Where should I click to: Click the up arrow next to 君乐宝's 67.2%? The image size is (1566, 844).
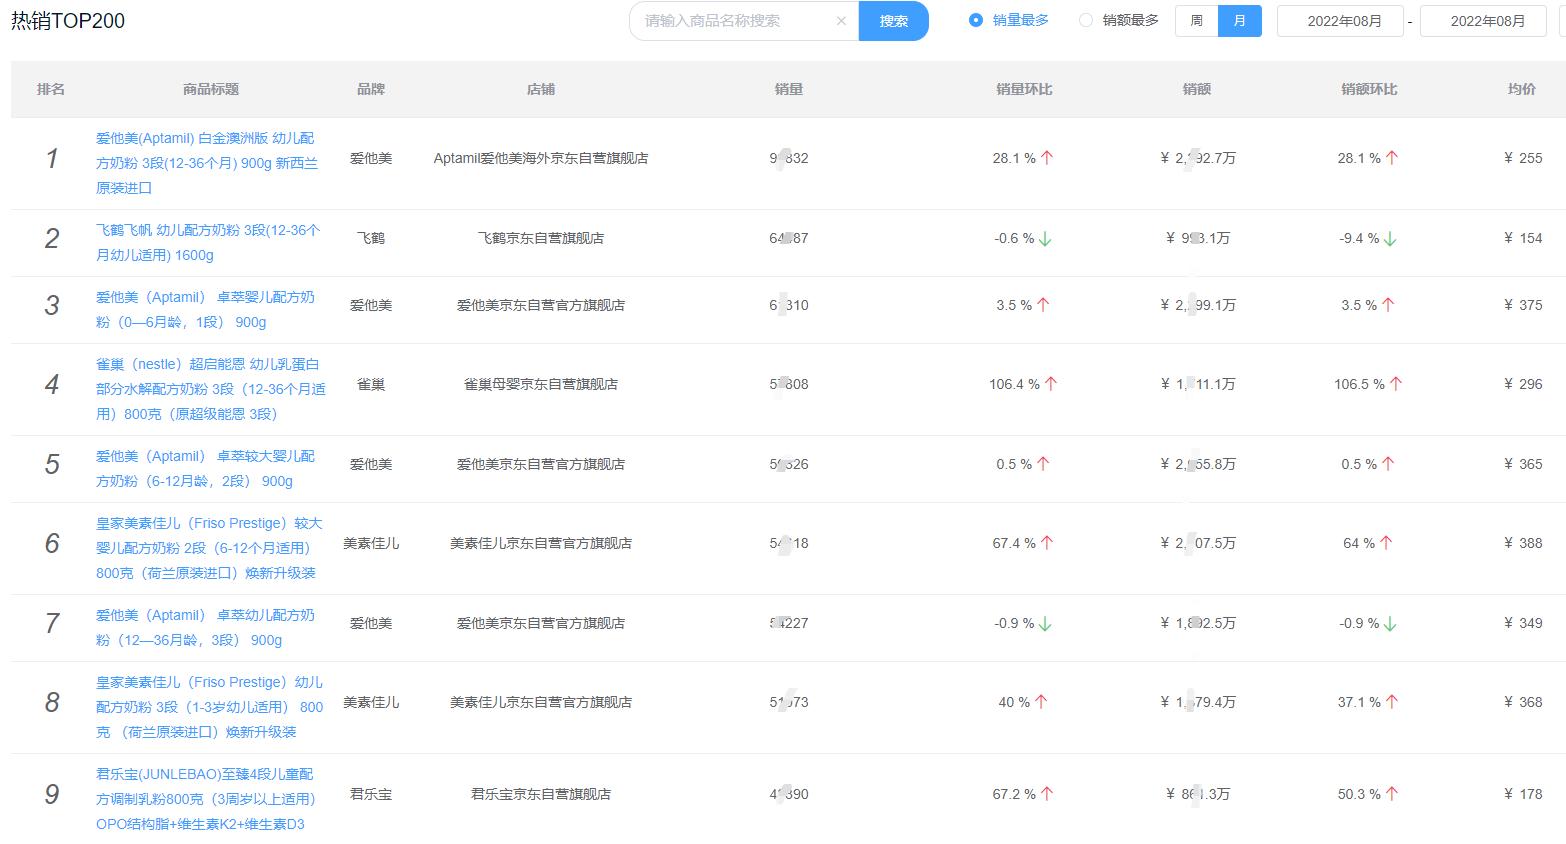[x=1045, y=793]
